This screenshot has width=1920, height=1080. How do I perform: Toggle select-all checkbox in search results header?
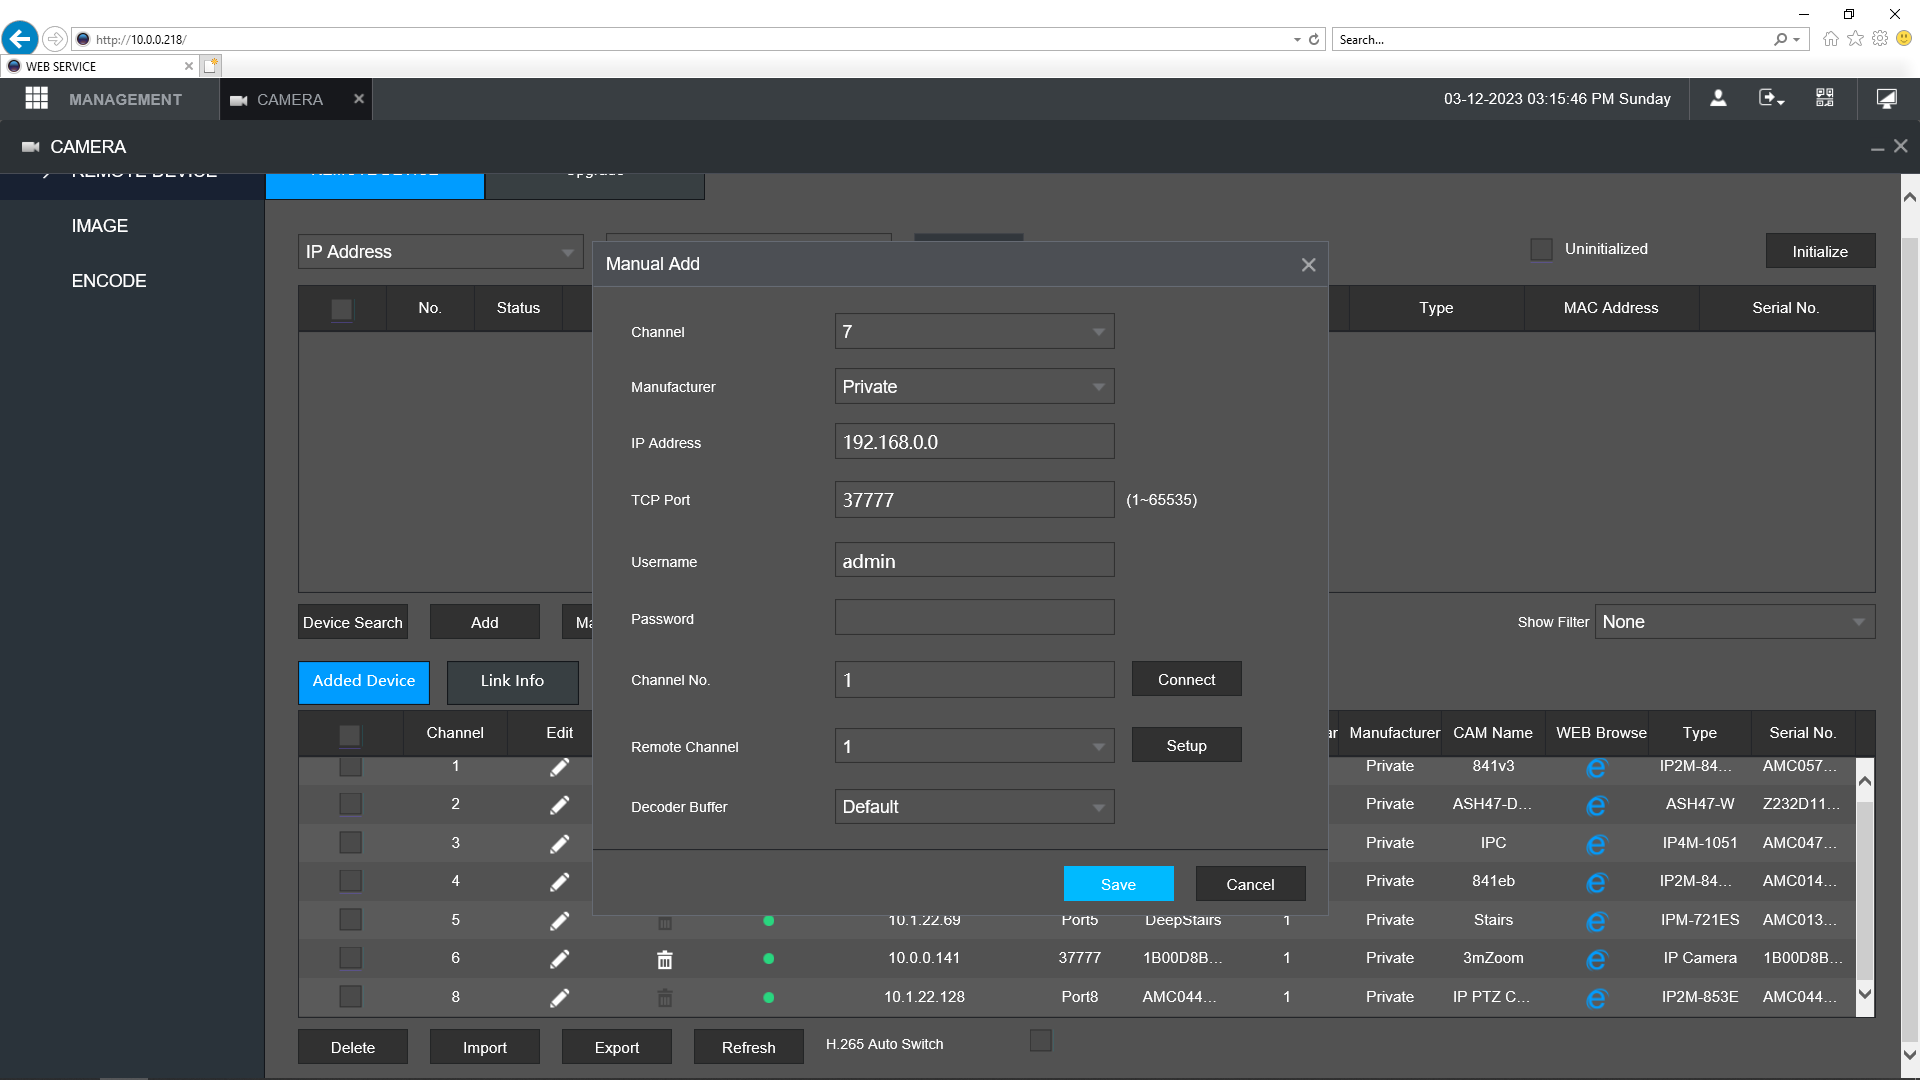pos(342,309)
